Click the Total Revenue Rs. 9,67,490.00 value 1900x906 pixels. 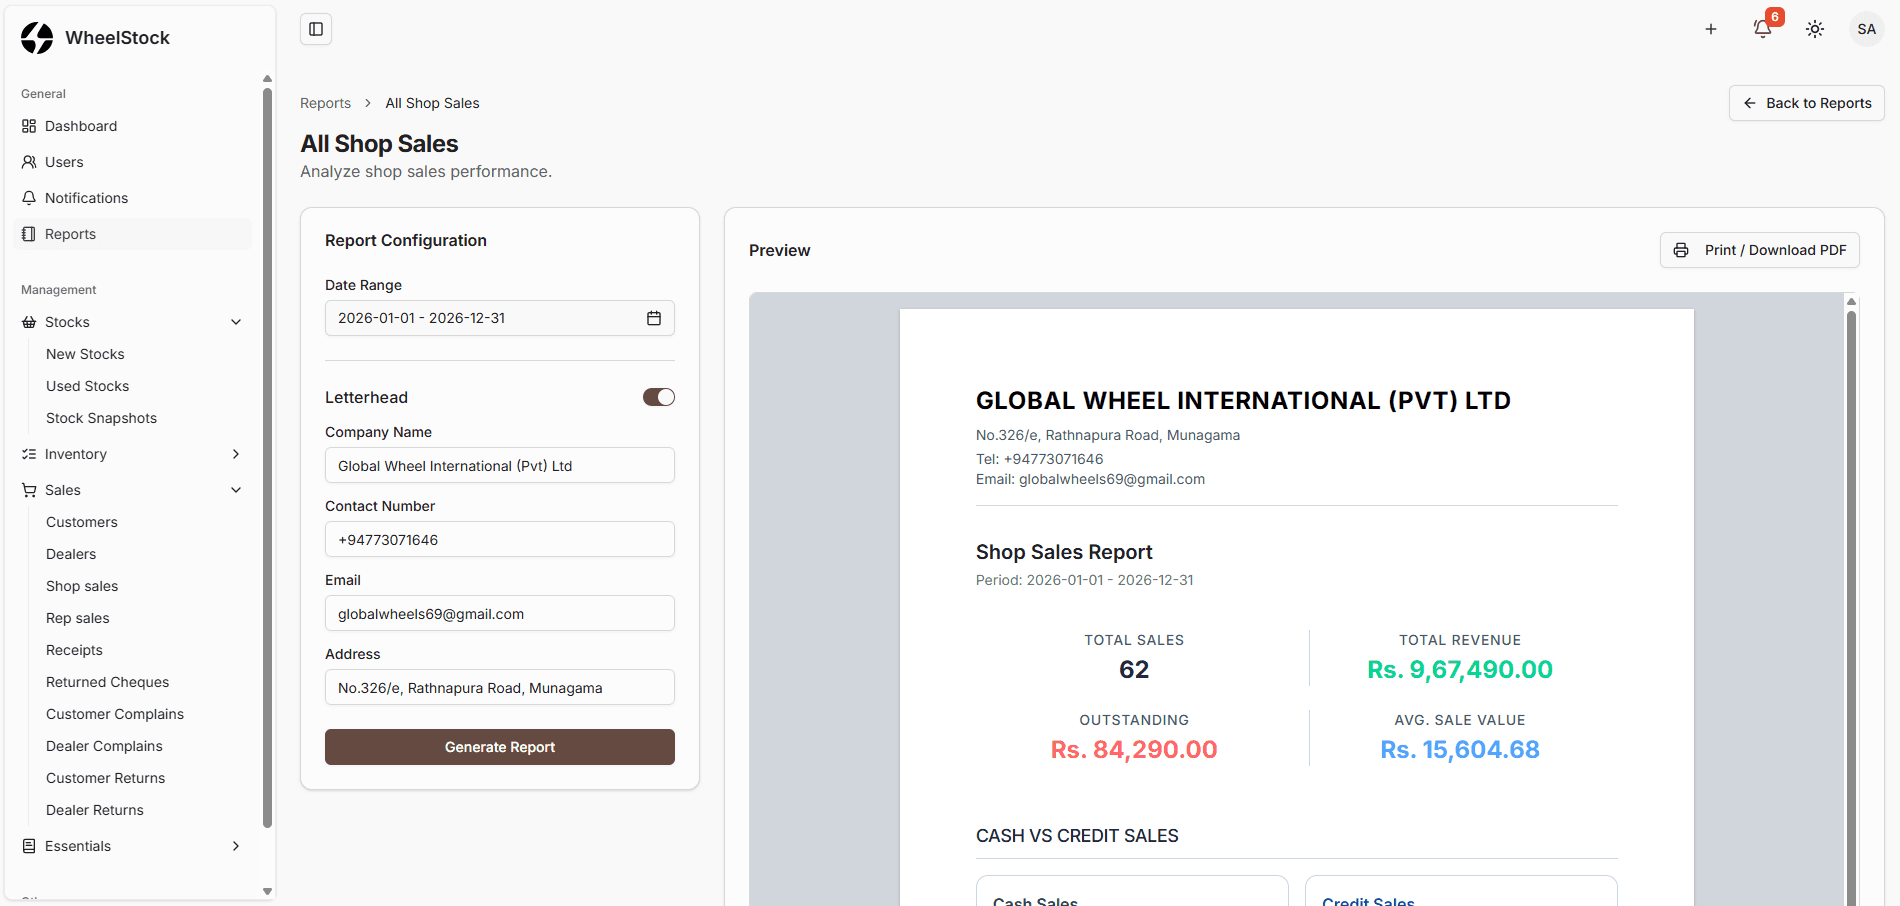1460,670
